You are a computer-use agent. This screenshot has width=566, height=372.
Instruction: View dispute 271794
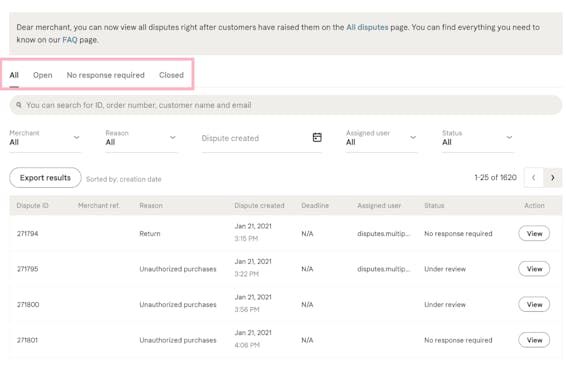534,233
